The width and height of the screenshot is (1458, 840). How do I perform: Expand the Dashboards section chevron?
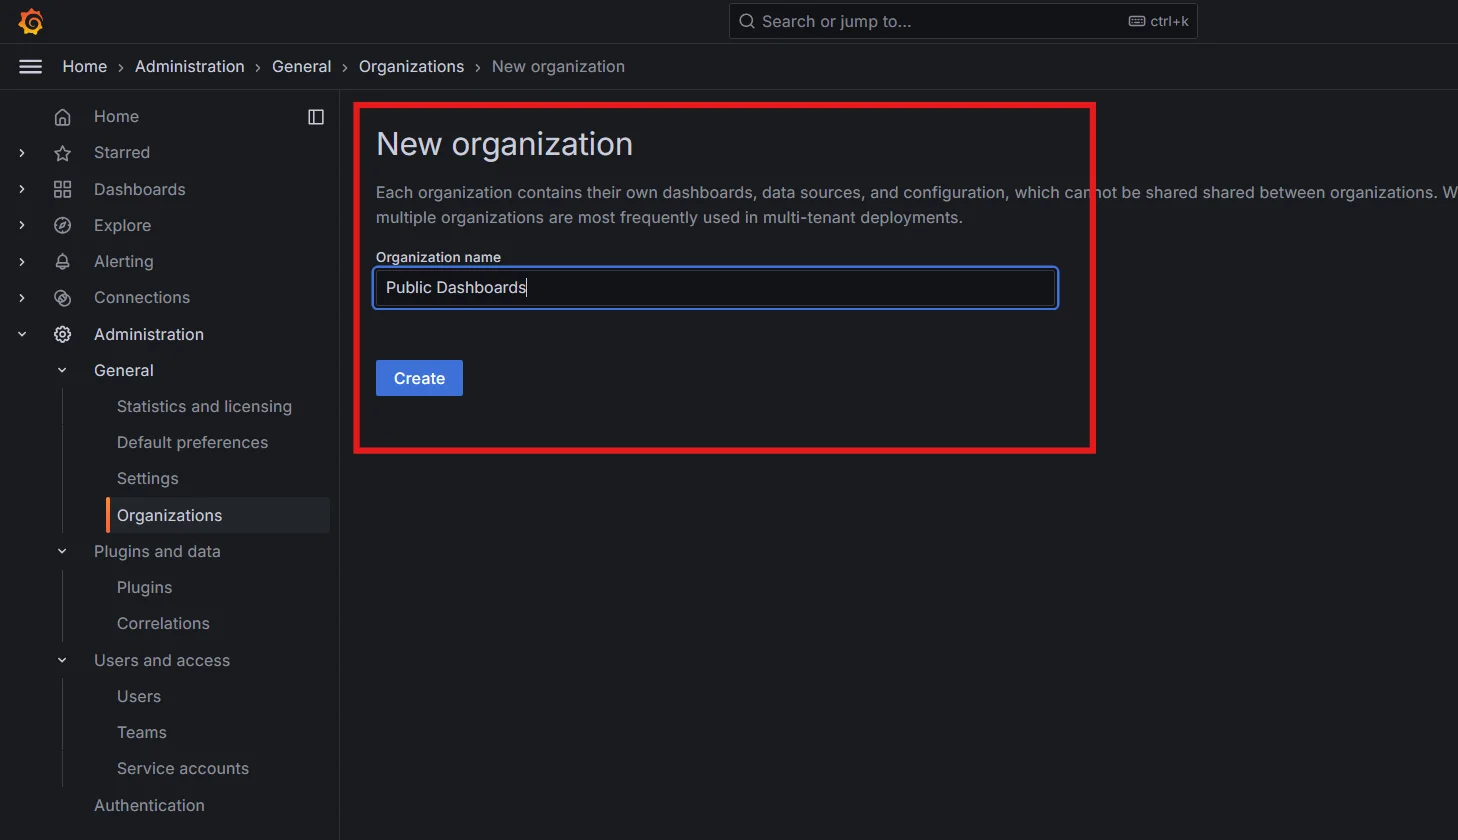22,189
